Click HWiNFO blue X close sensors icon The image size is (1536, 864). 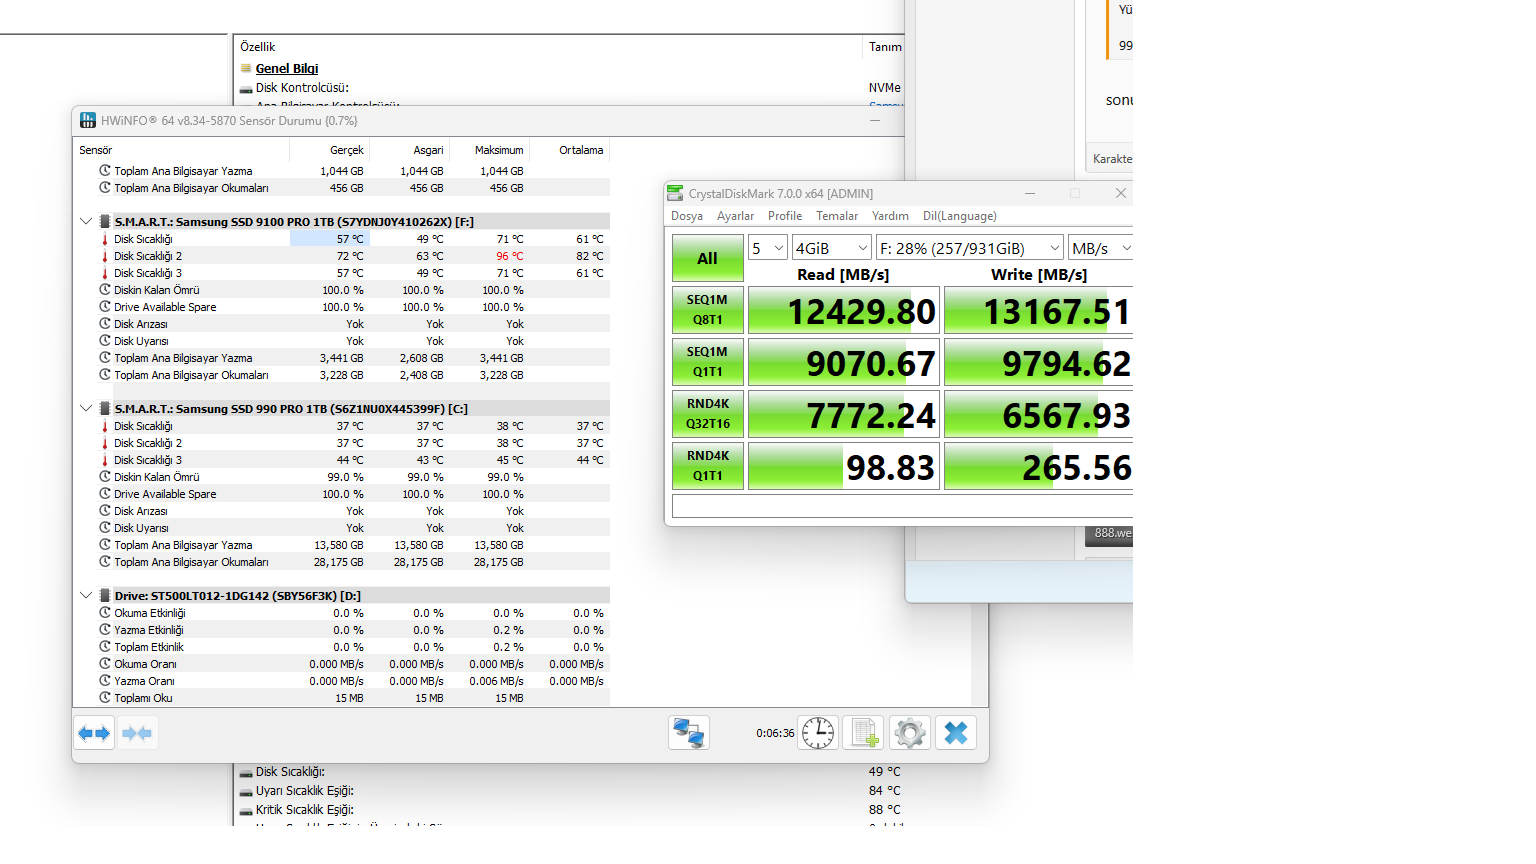pyautogui.click(x=956, y=733)
